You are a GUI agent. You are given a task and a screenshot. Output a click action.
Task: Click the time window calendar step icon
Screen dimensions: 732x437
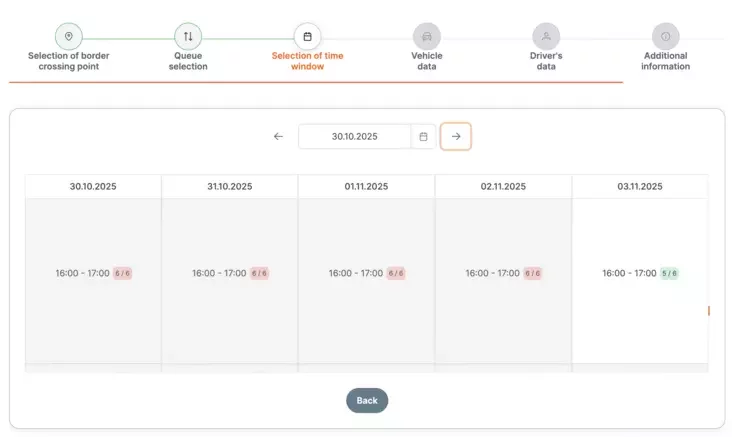[307, 37]
